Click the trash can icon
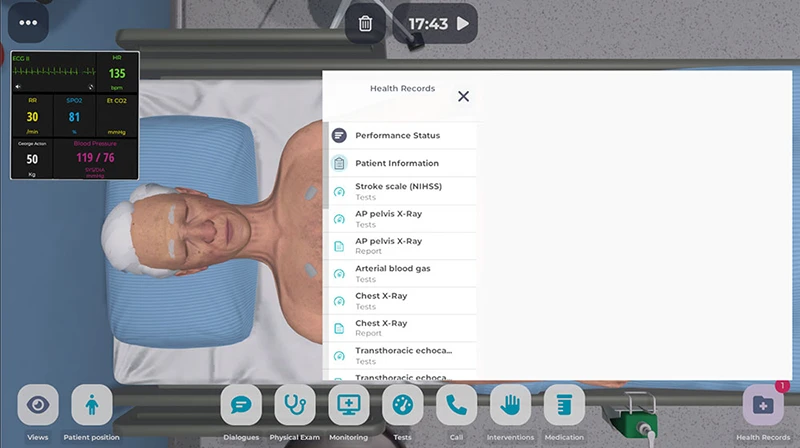Screen dimensions: 800x448 point(366,24)
